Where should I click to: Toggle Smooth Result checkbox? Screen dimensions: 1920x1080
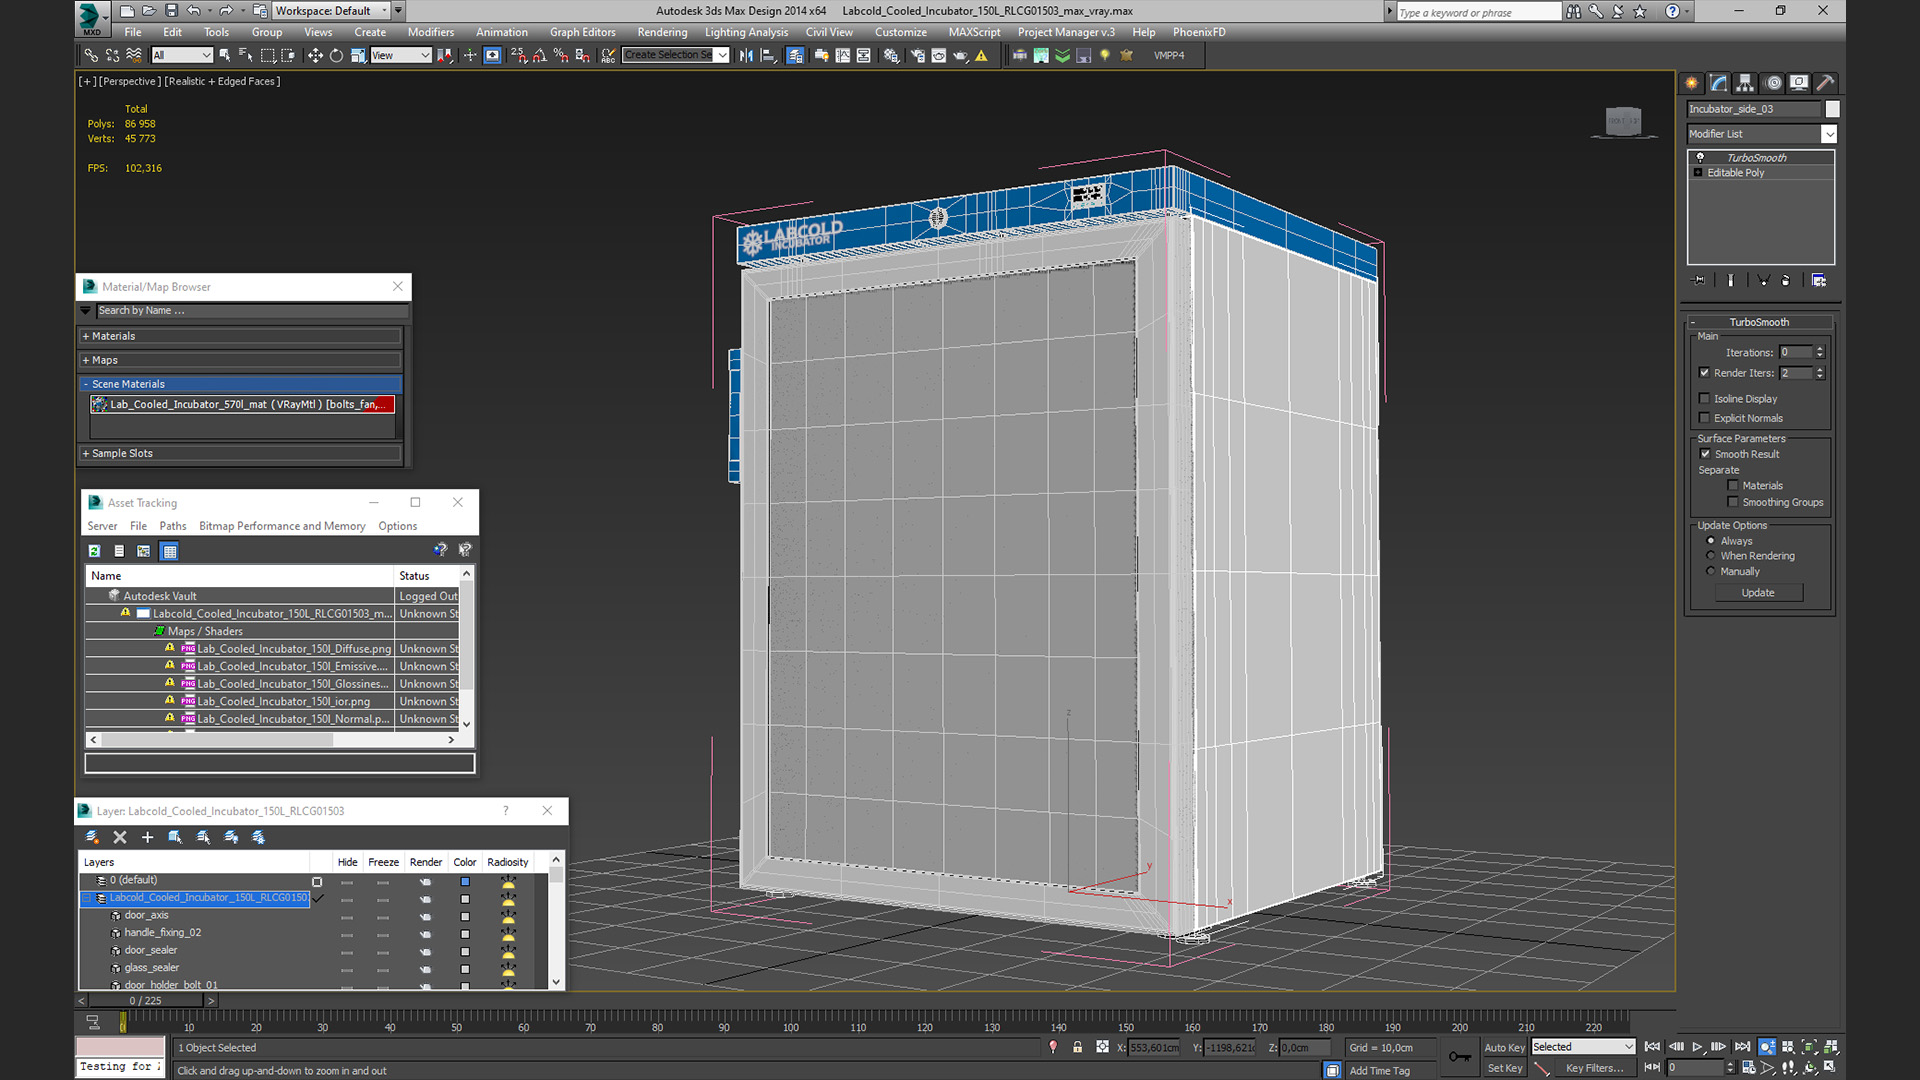tap(1705, 454)
